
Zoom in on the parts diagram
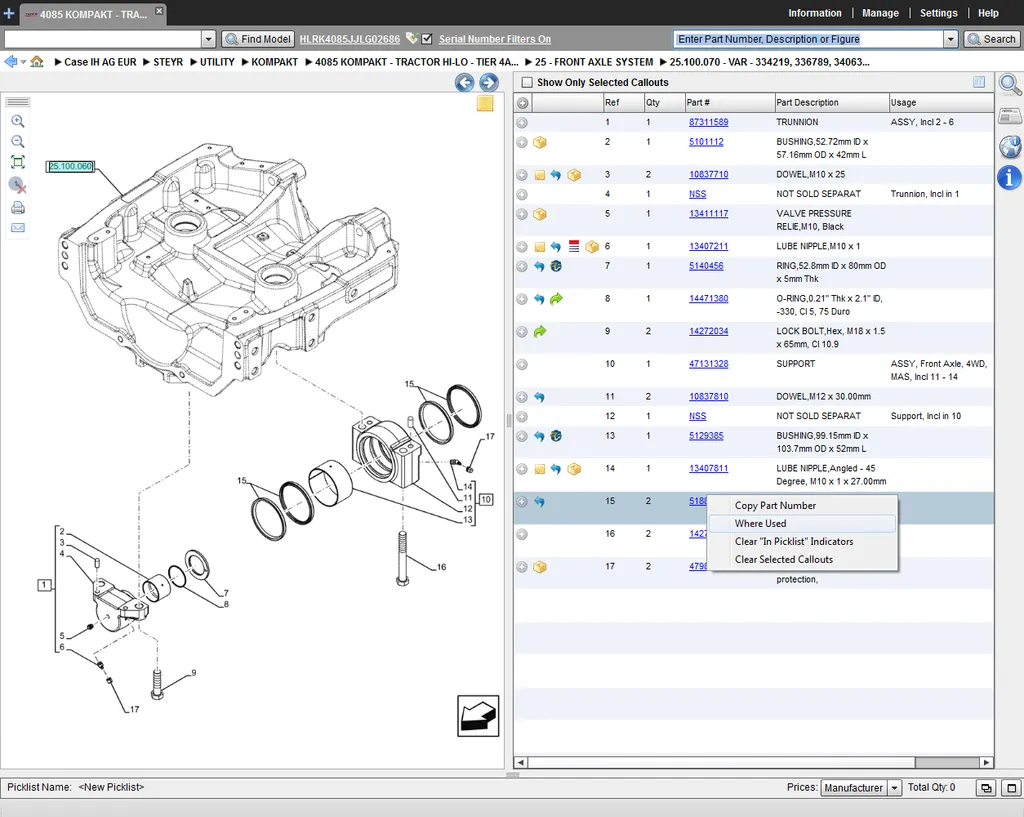tap(18, 121)
